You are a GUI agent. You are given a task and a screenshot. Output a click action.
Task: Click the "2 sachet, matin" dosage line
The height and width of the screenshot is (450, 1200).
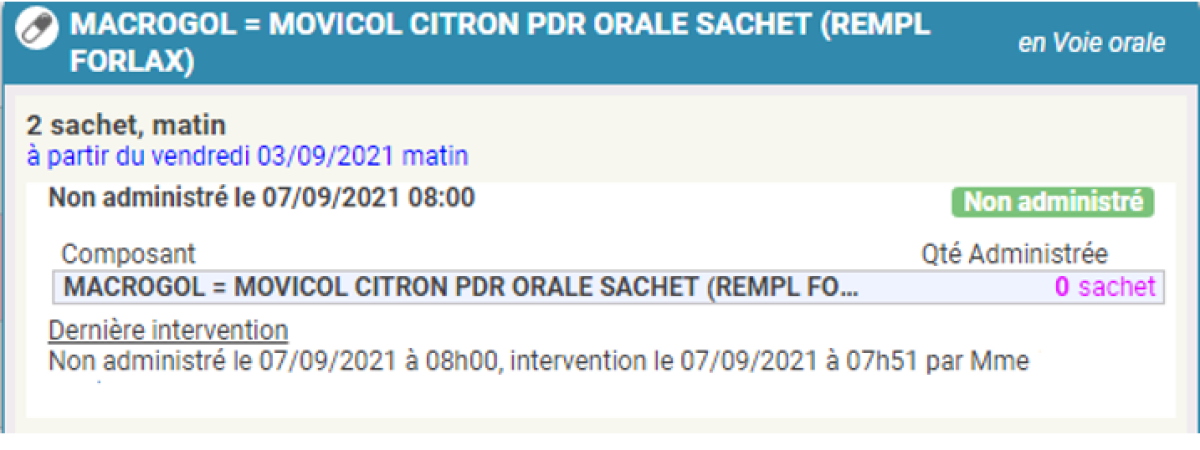pos(127,125)
